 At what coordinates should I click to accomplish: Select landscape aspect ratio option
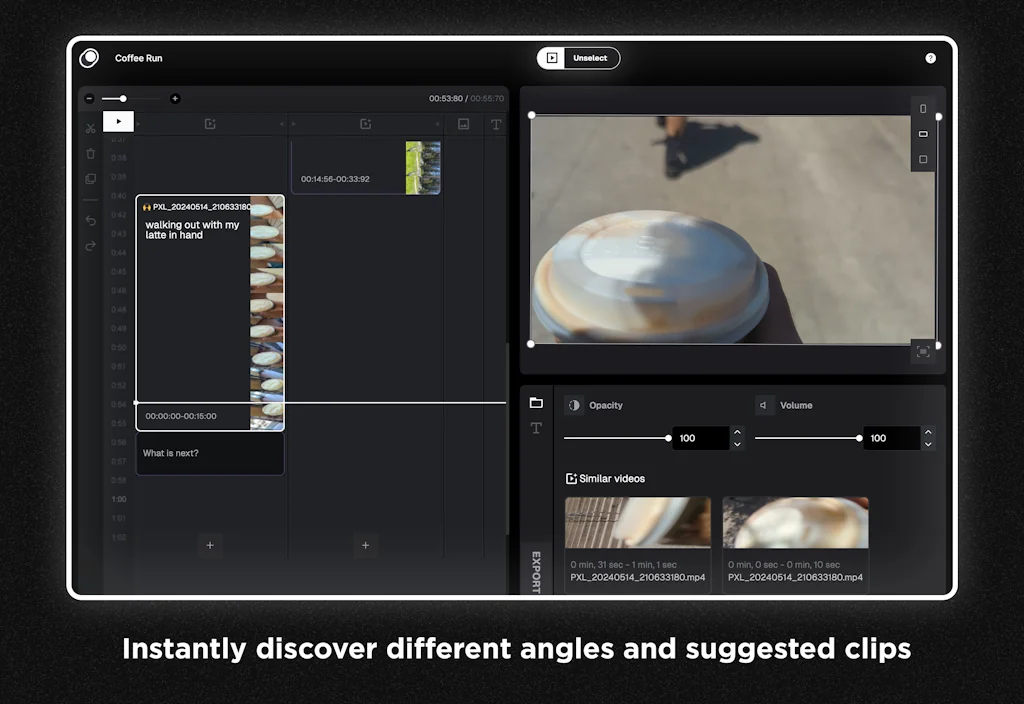tap(922, 134)
